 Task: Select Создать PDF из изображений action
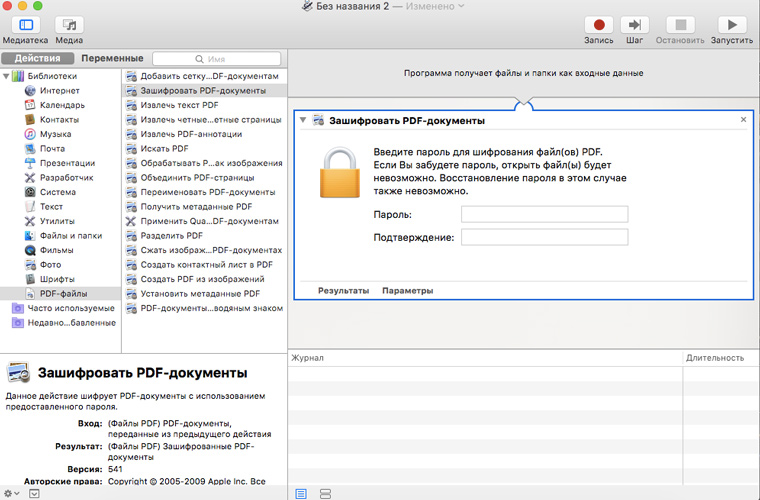tap(205, 280)
